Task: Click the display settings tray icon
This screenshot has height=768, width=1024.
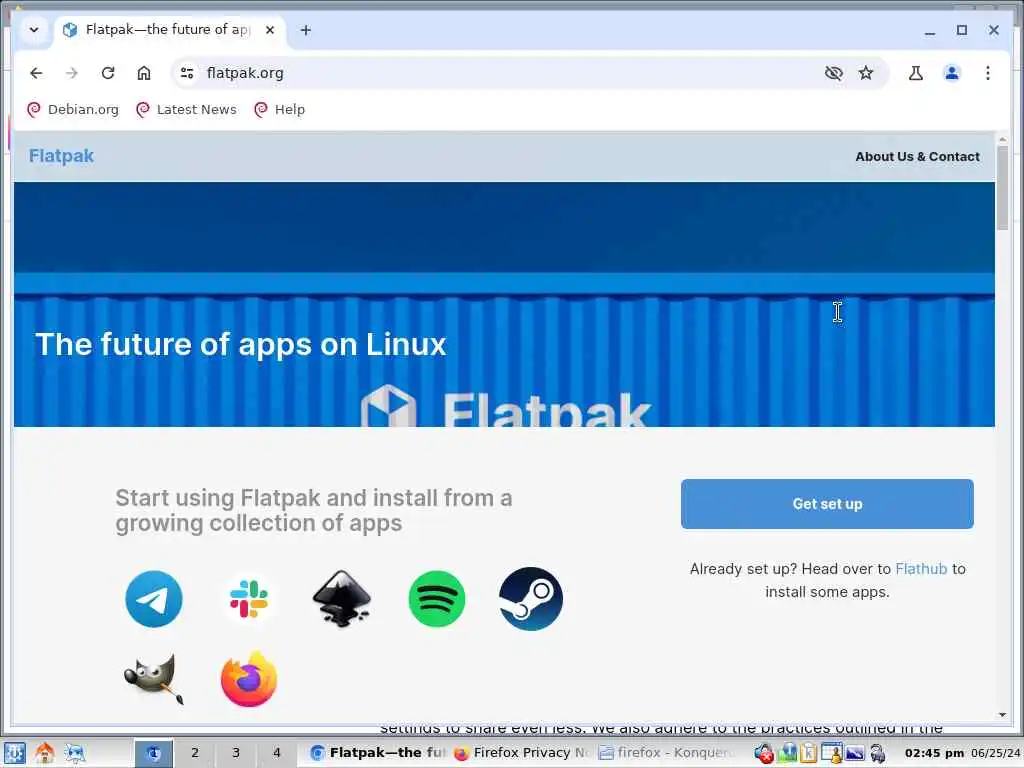Action: point(855,753)
